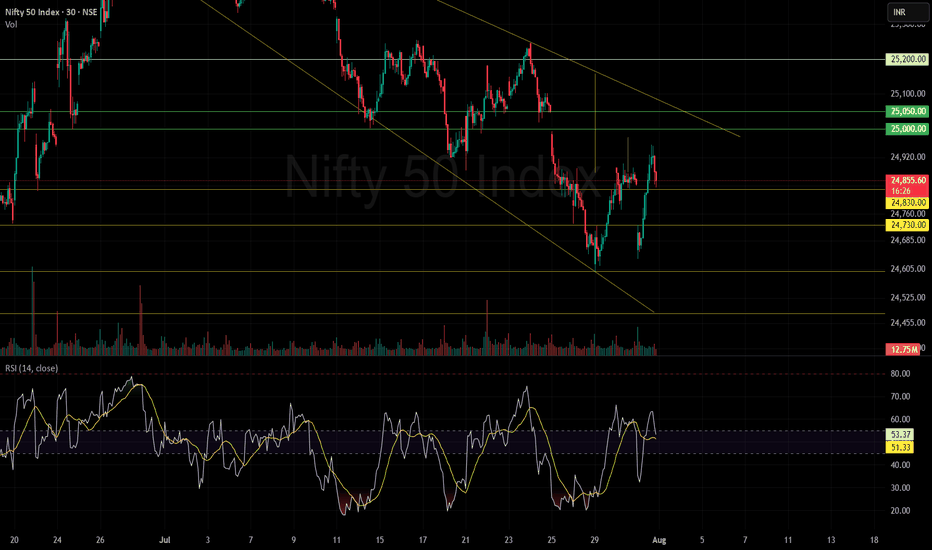
Task: Select the green 25,050.00 level label
Action: (x=908, y=111)
